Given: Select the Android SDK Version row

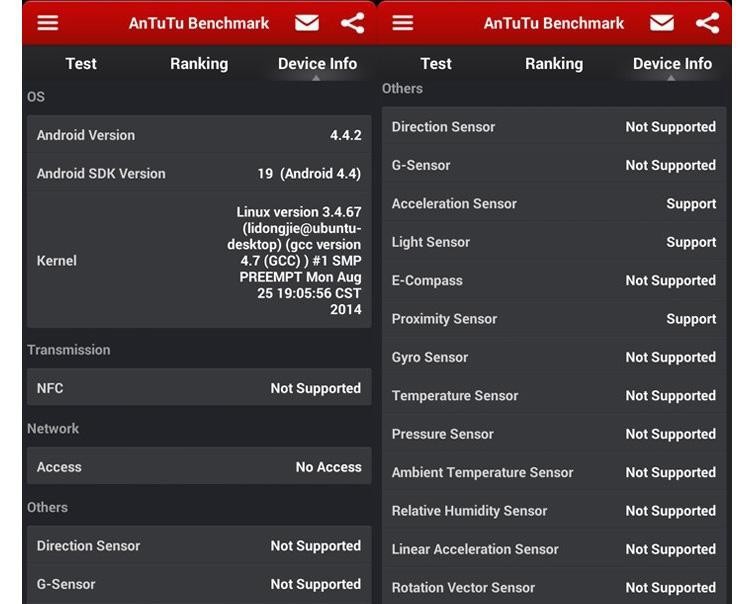Looking at the screenshot, I should point(198,173).
